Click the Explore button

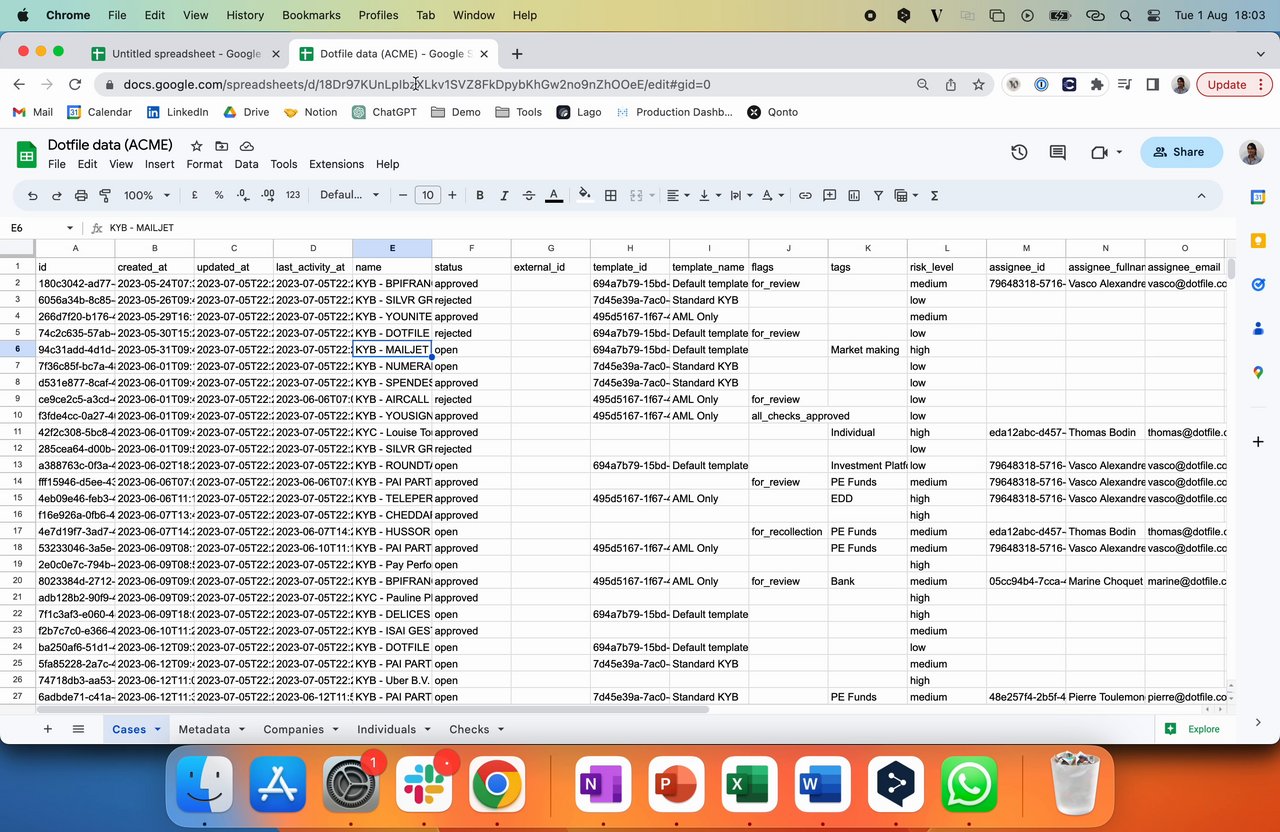pos(1194,729)
